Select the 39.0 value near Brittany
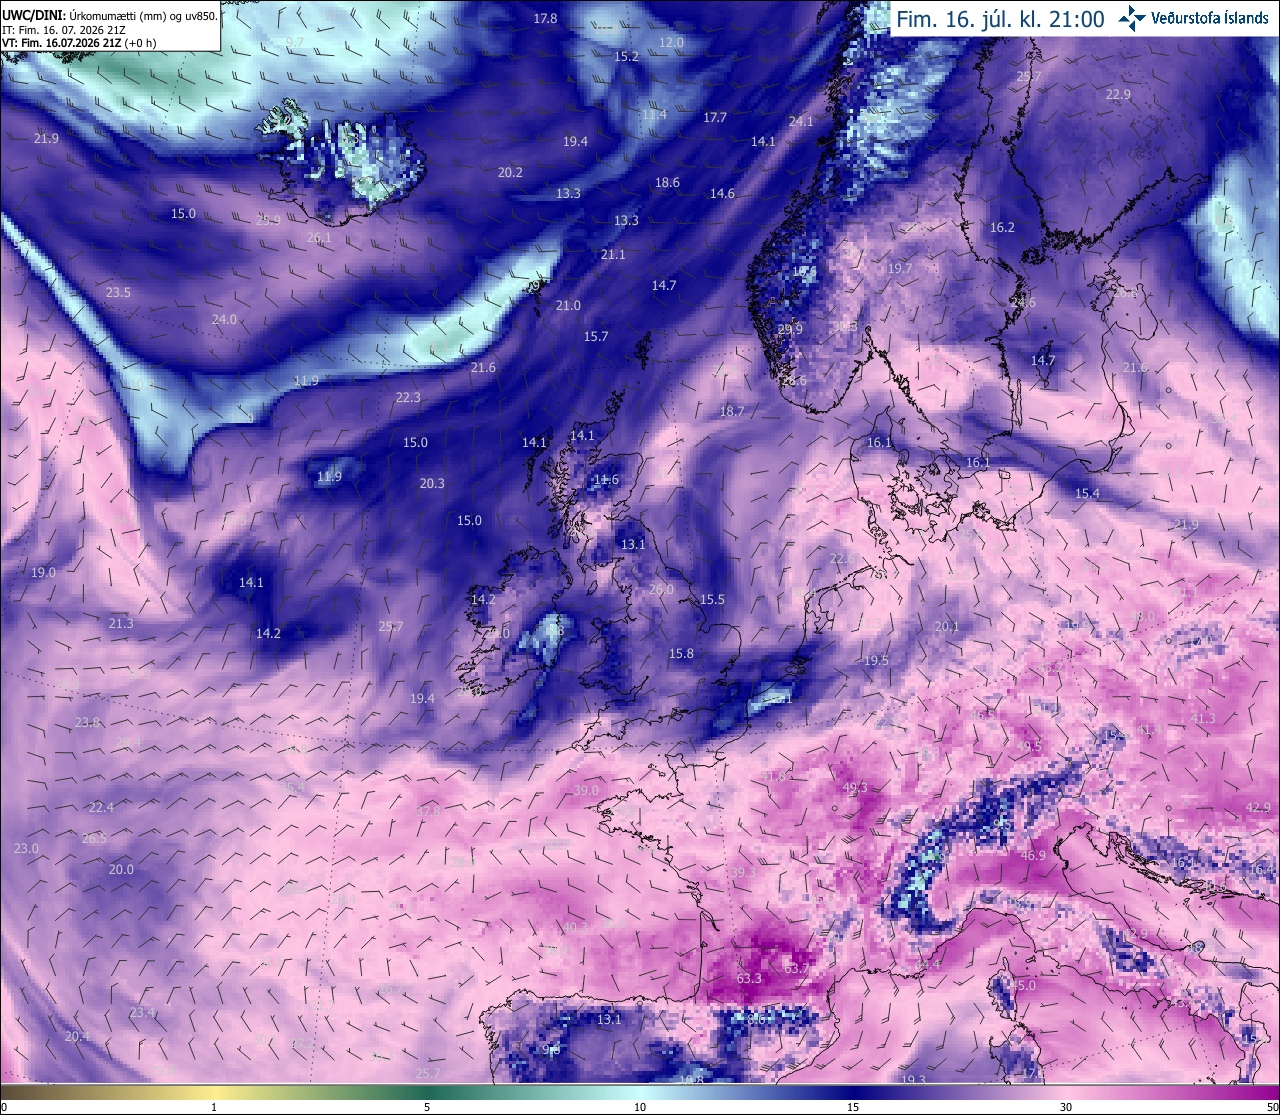The height and width of the screenshot is (1115, 1280). pyautogui.click(x=586, y=790)
